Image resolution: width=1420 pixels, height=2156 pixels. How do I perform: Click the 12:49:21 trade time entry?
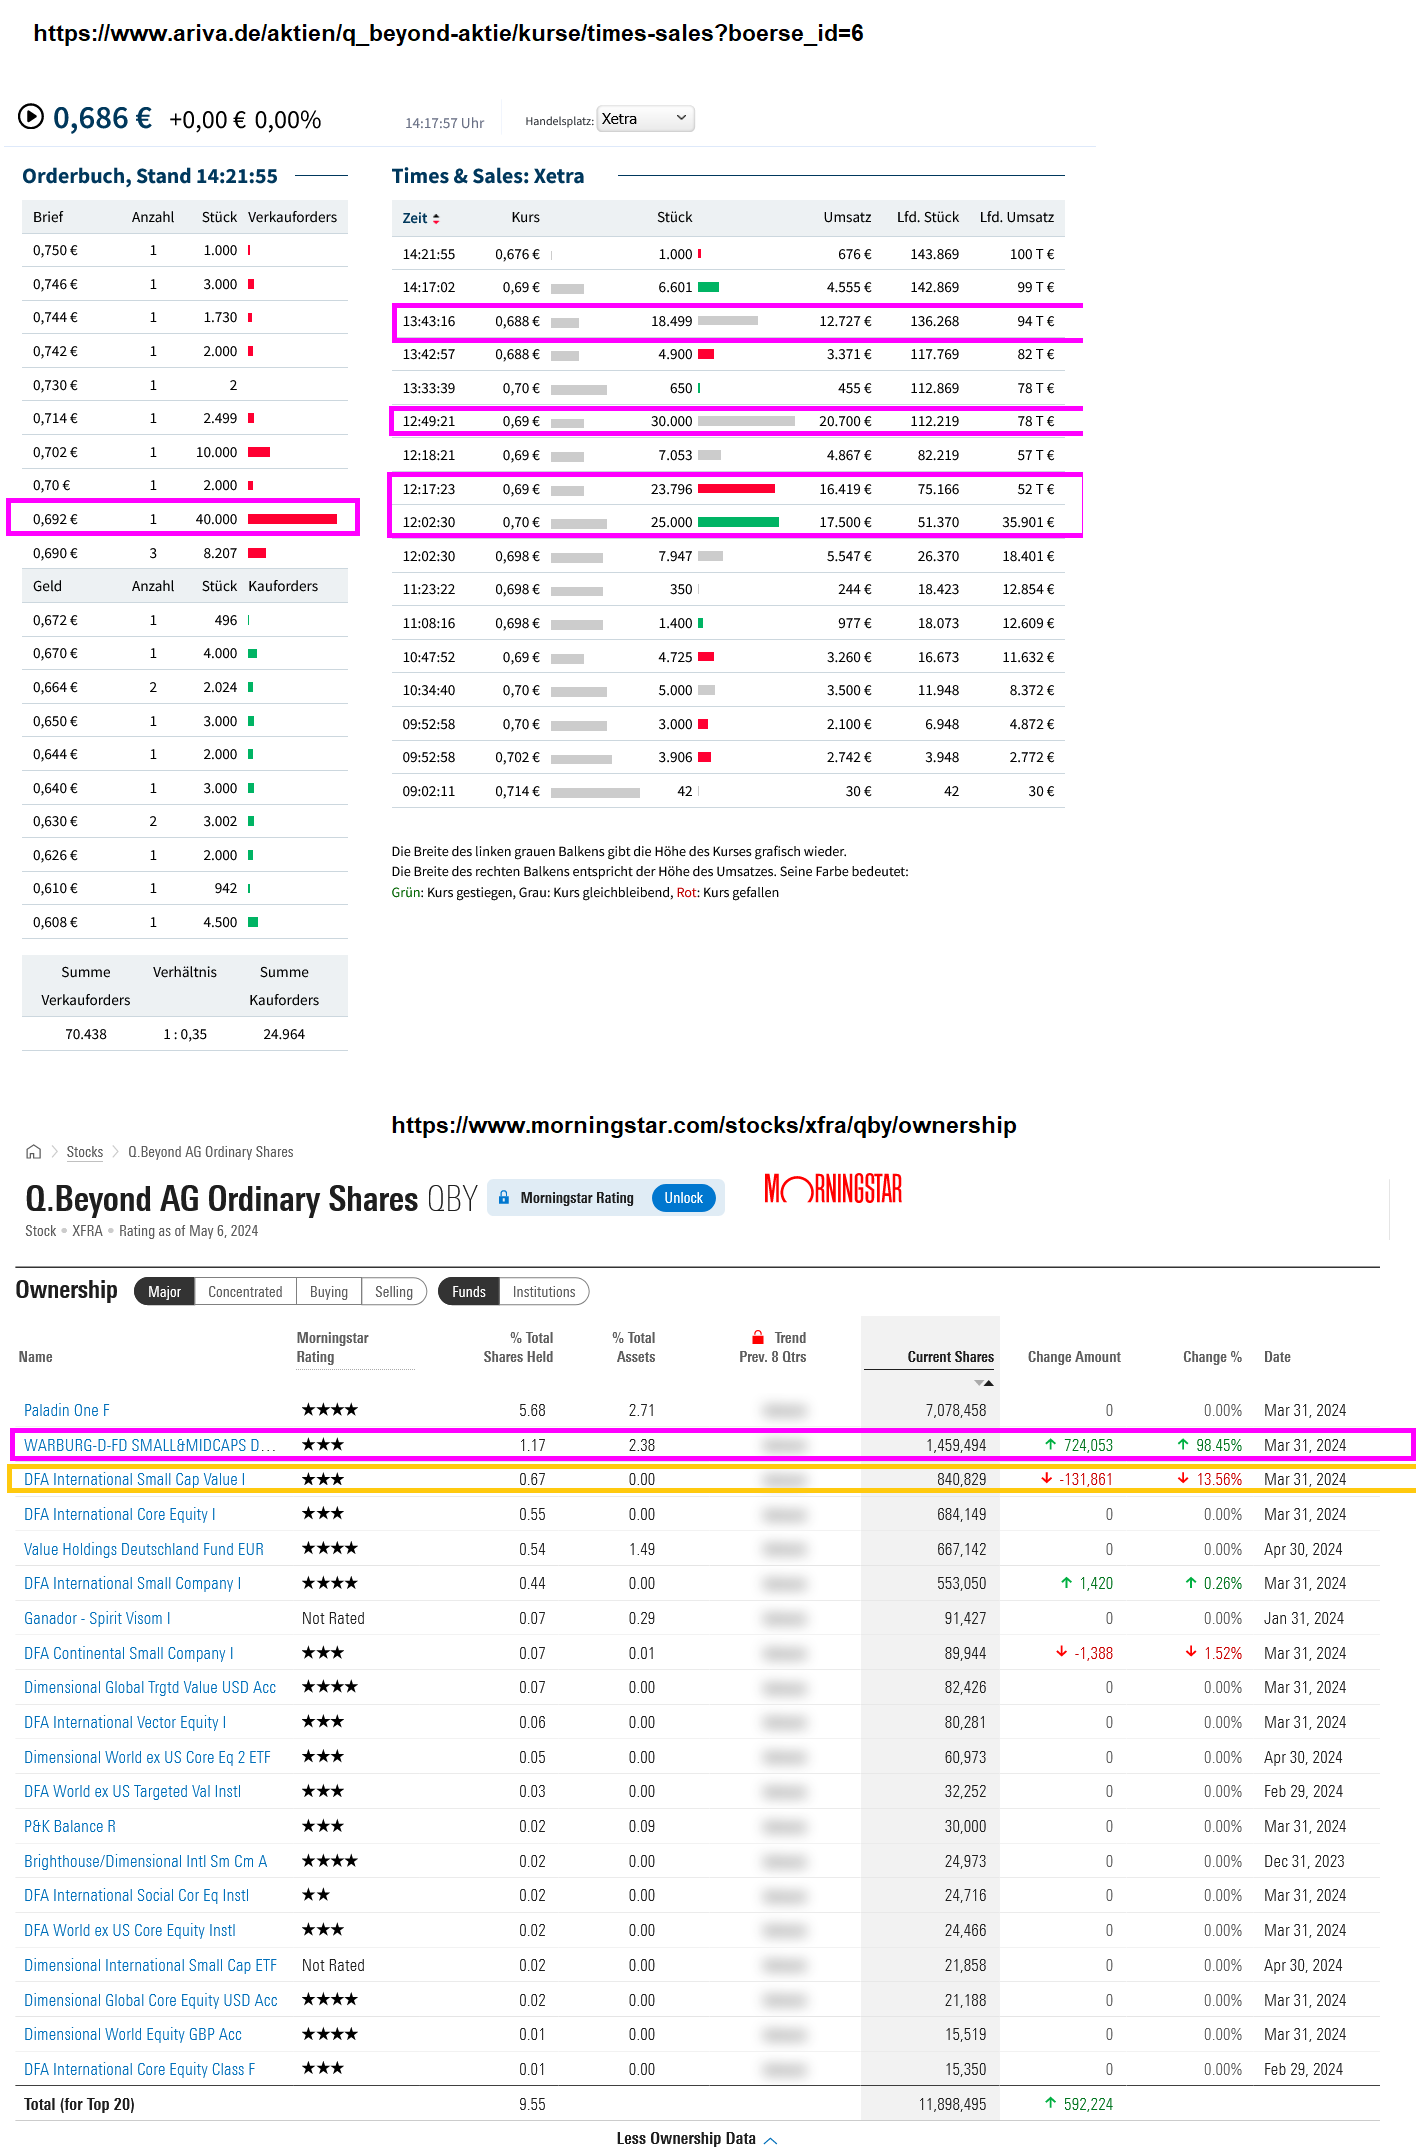click(429, 422)
